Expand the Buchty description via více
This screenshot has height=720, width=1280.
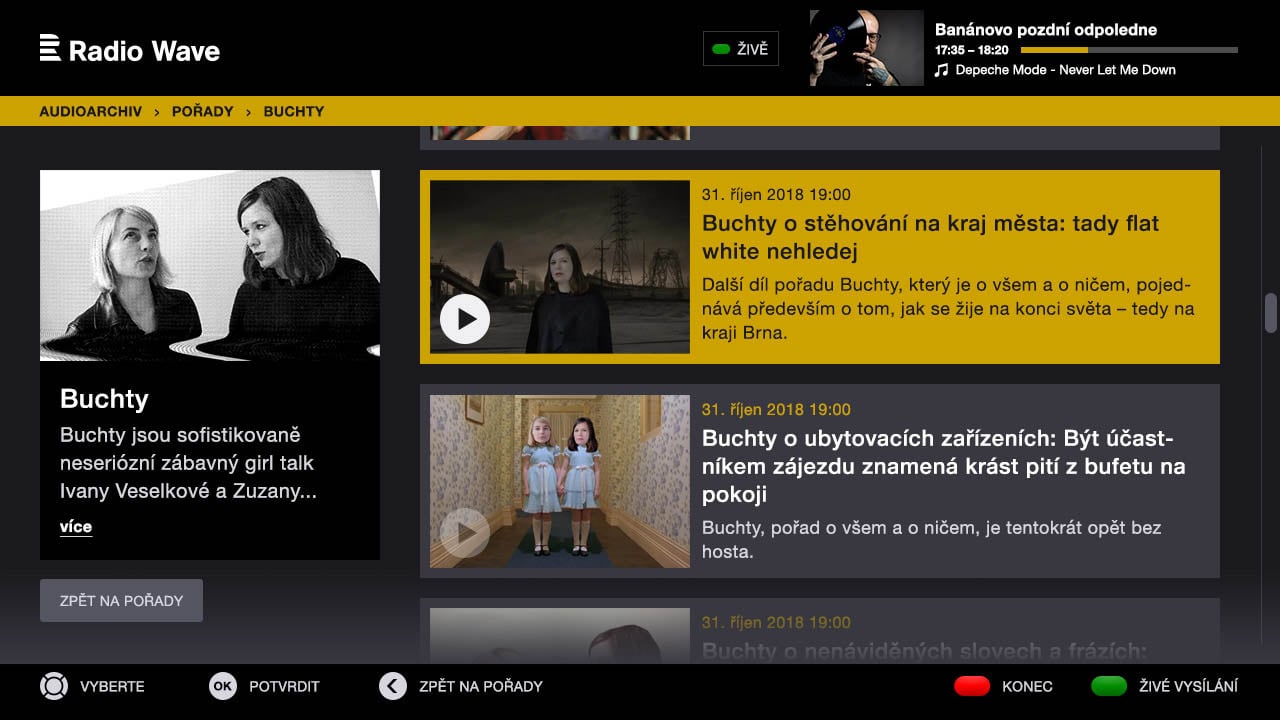pos(76,526)
